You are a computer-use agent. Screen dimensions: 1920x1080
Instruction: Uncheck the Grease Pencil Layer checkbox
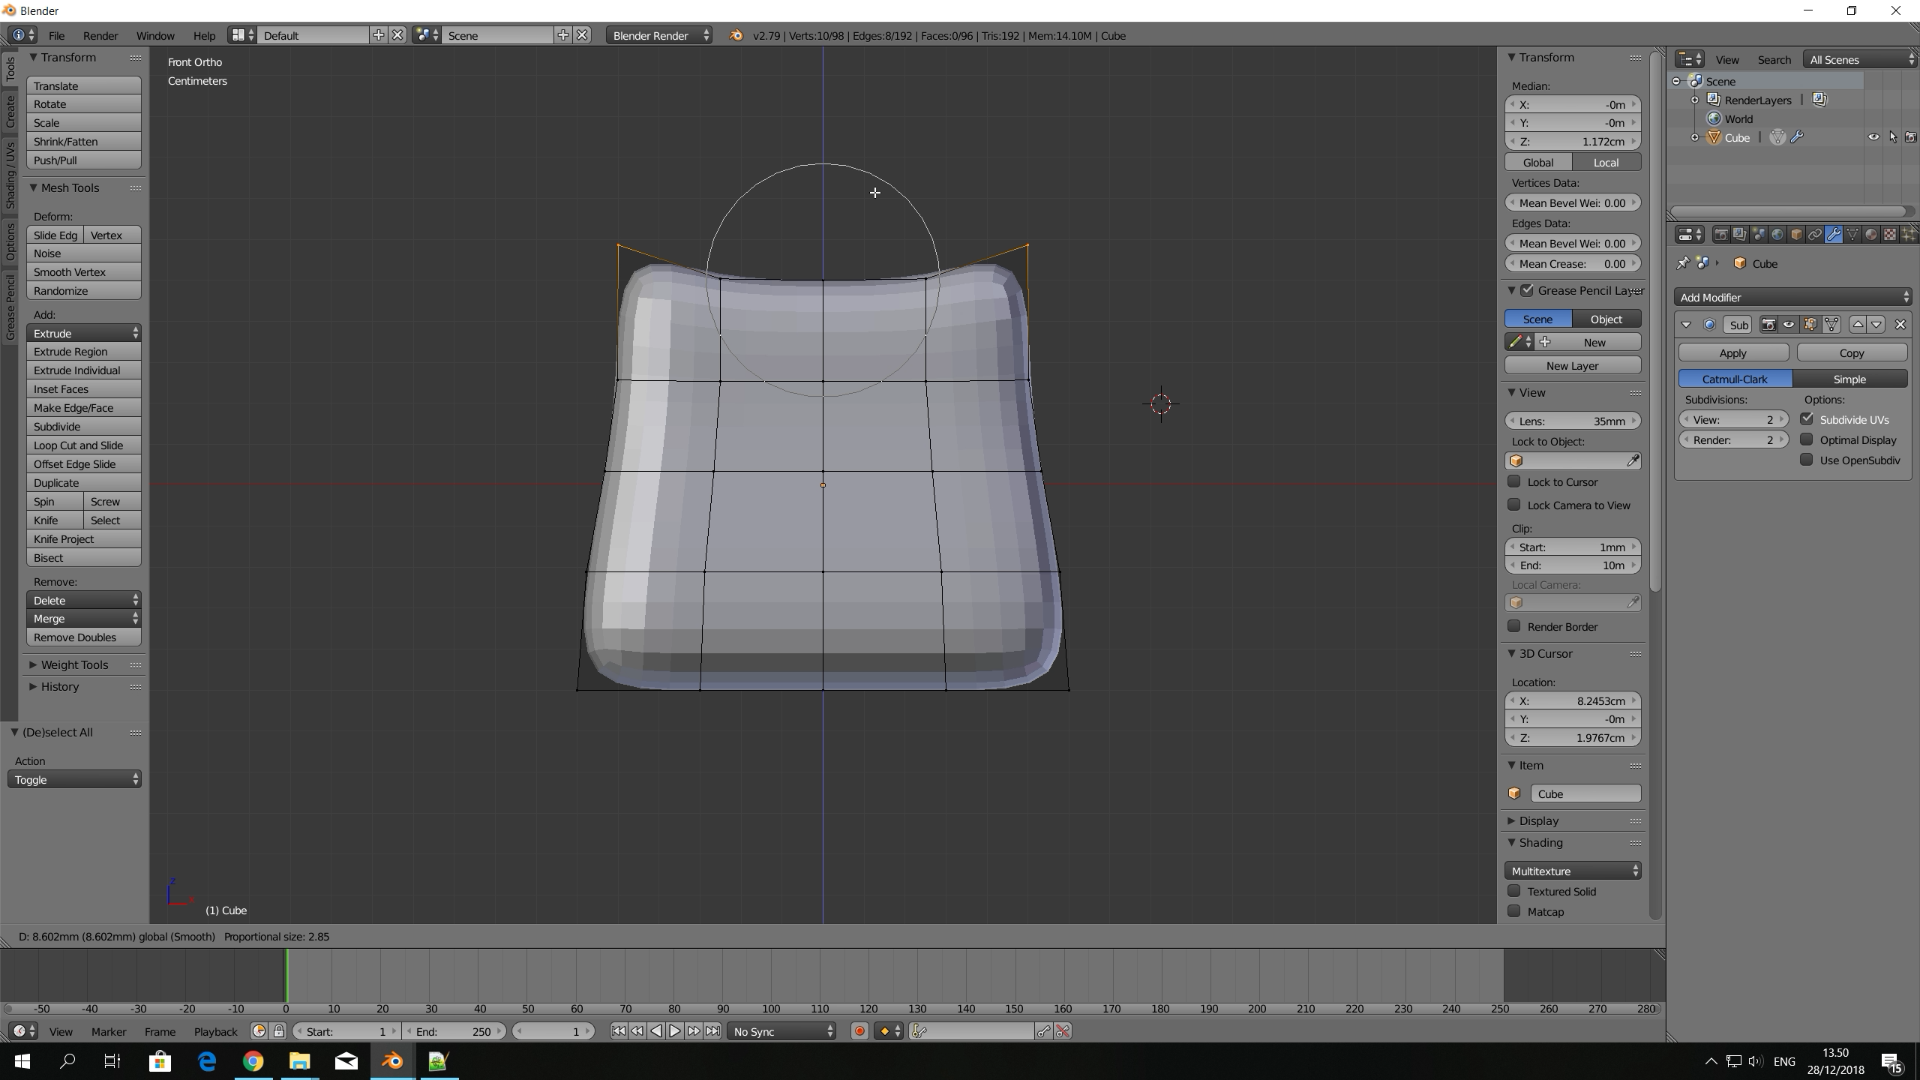[1527, 290]
